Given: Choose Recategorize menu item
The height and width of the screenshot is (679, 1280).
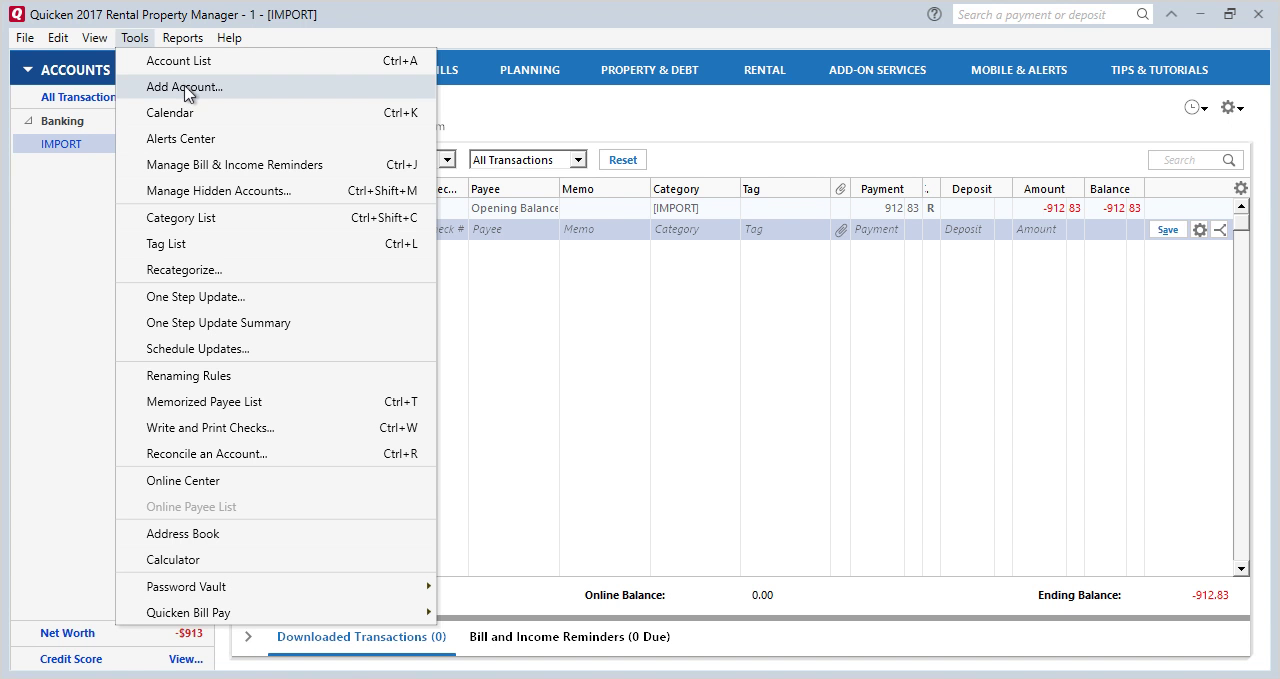Looking at the screenshot, I should (275, 270).
